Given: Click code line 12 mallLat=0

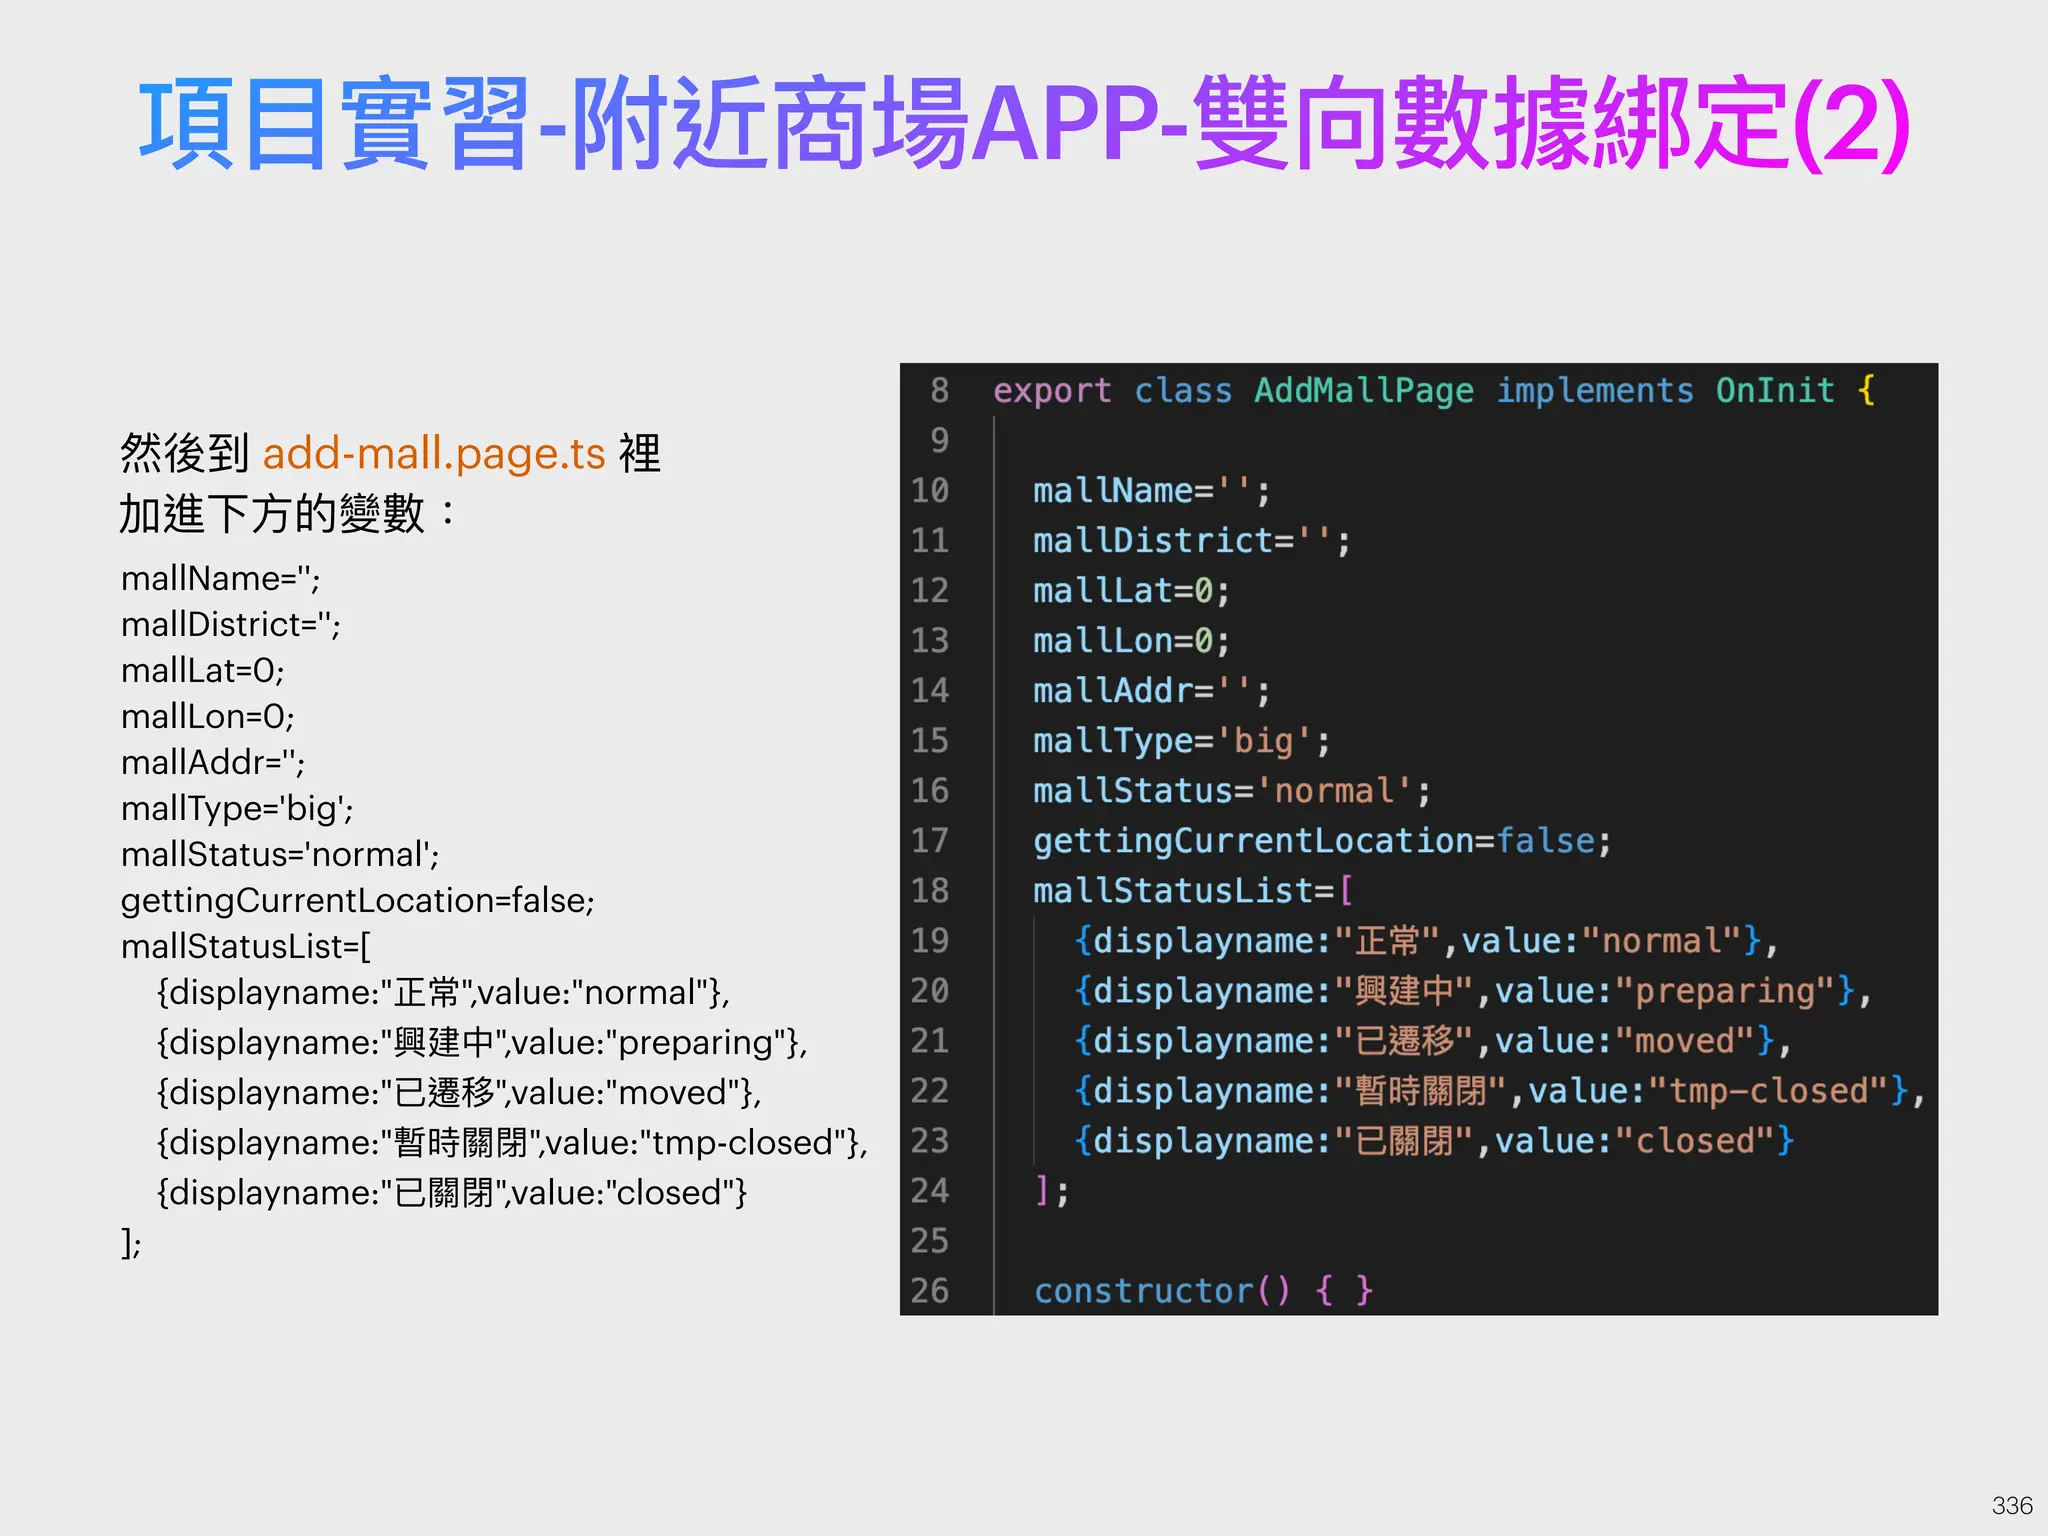Looking at the screenshot, I should [x=1132, y=591].
